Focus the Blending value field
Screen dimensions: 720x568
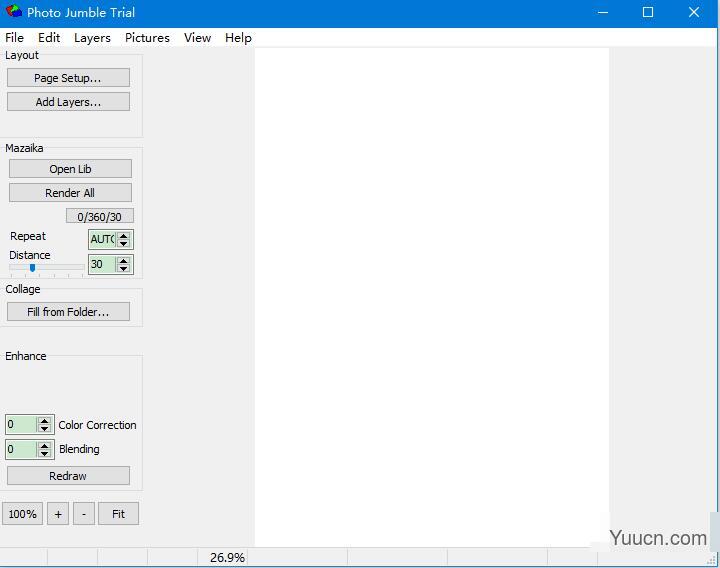pyautogui.click(x=22, y=449)
